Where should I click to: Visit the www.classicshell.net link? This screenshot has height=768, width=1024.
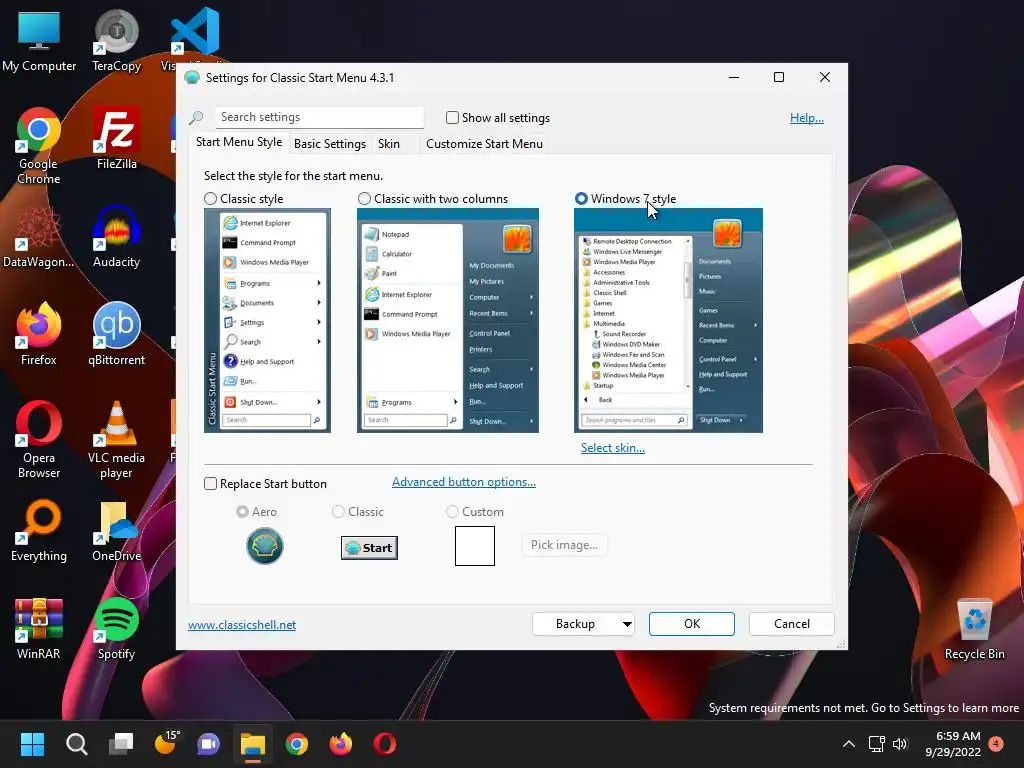point(242,624)
